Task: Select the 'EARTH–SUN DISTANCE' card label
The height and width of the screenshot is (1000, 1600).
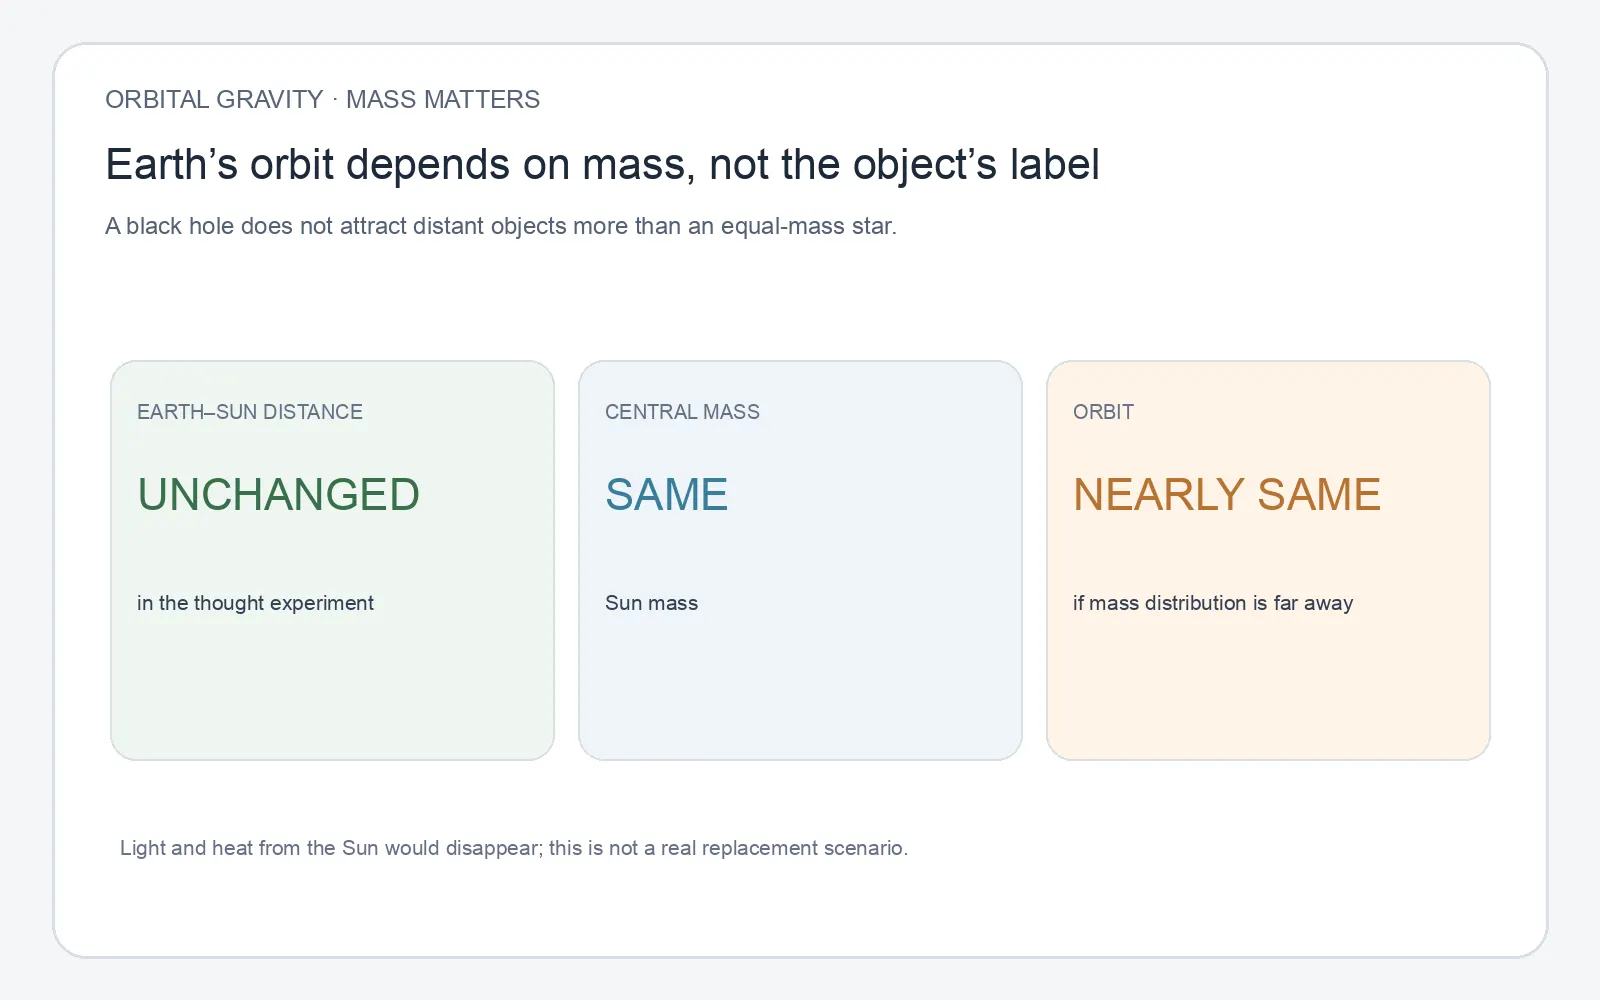Action: pyautogui.click(x=250, y=412)
